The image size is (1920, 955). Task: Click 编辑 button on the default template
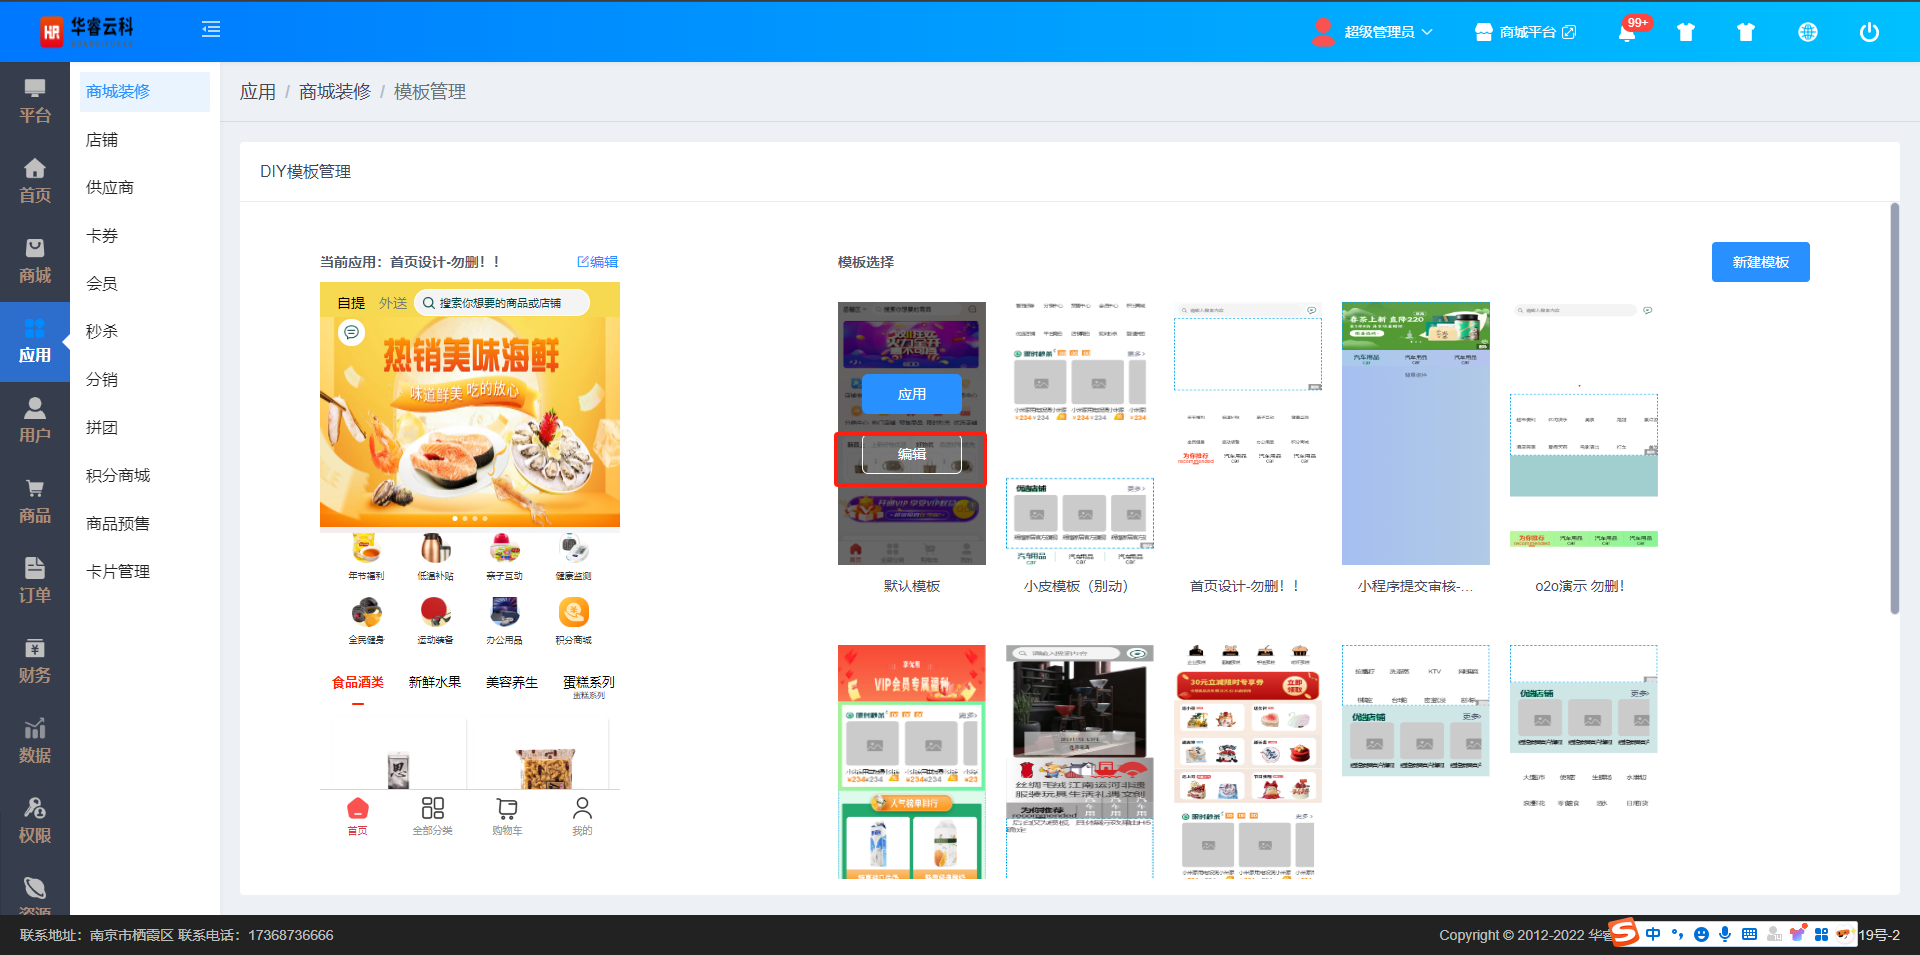911,454
